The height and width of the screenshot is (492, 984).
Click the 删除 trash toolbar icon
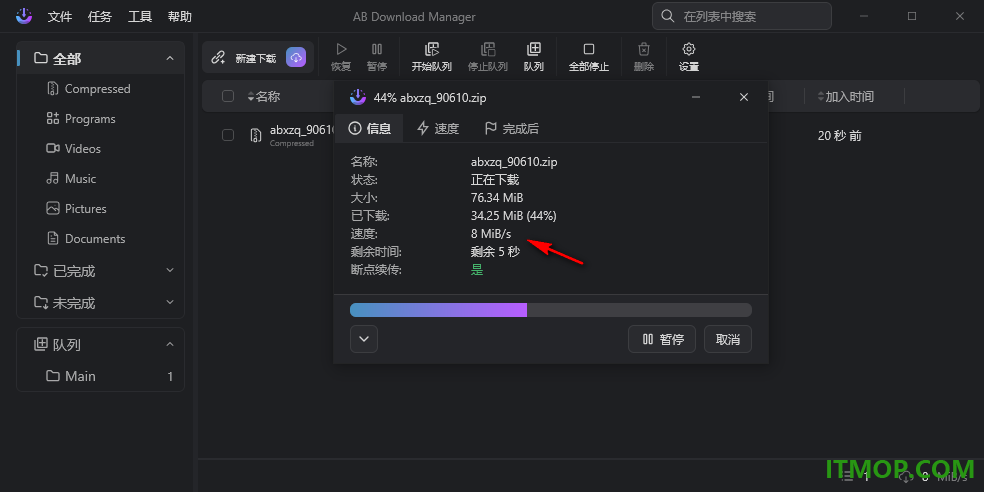(x=644, y=57)
